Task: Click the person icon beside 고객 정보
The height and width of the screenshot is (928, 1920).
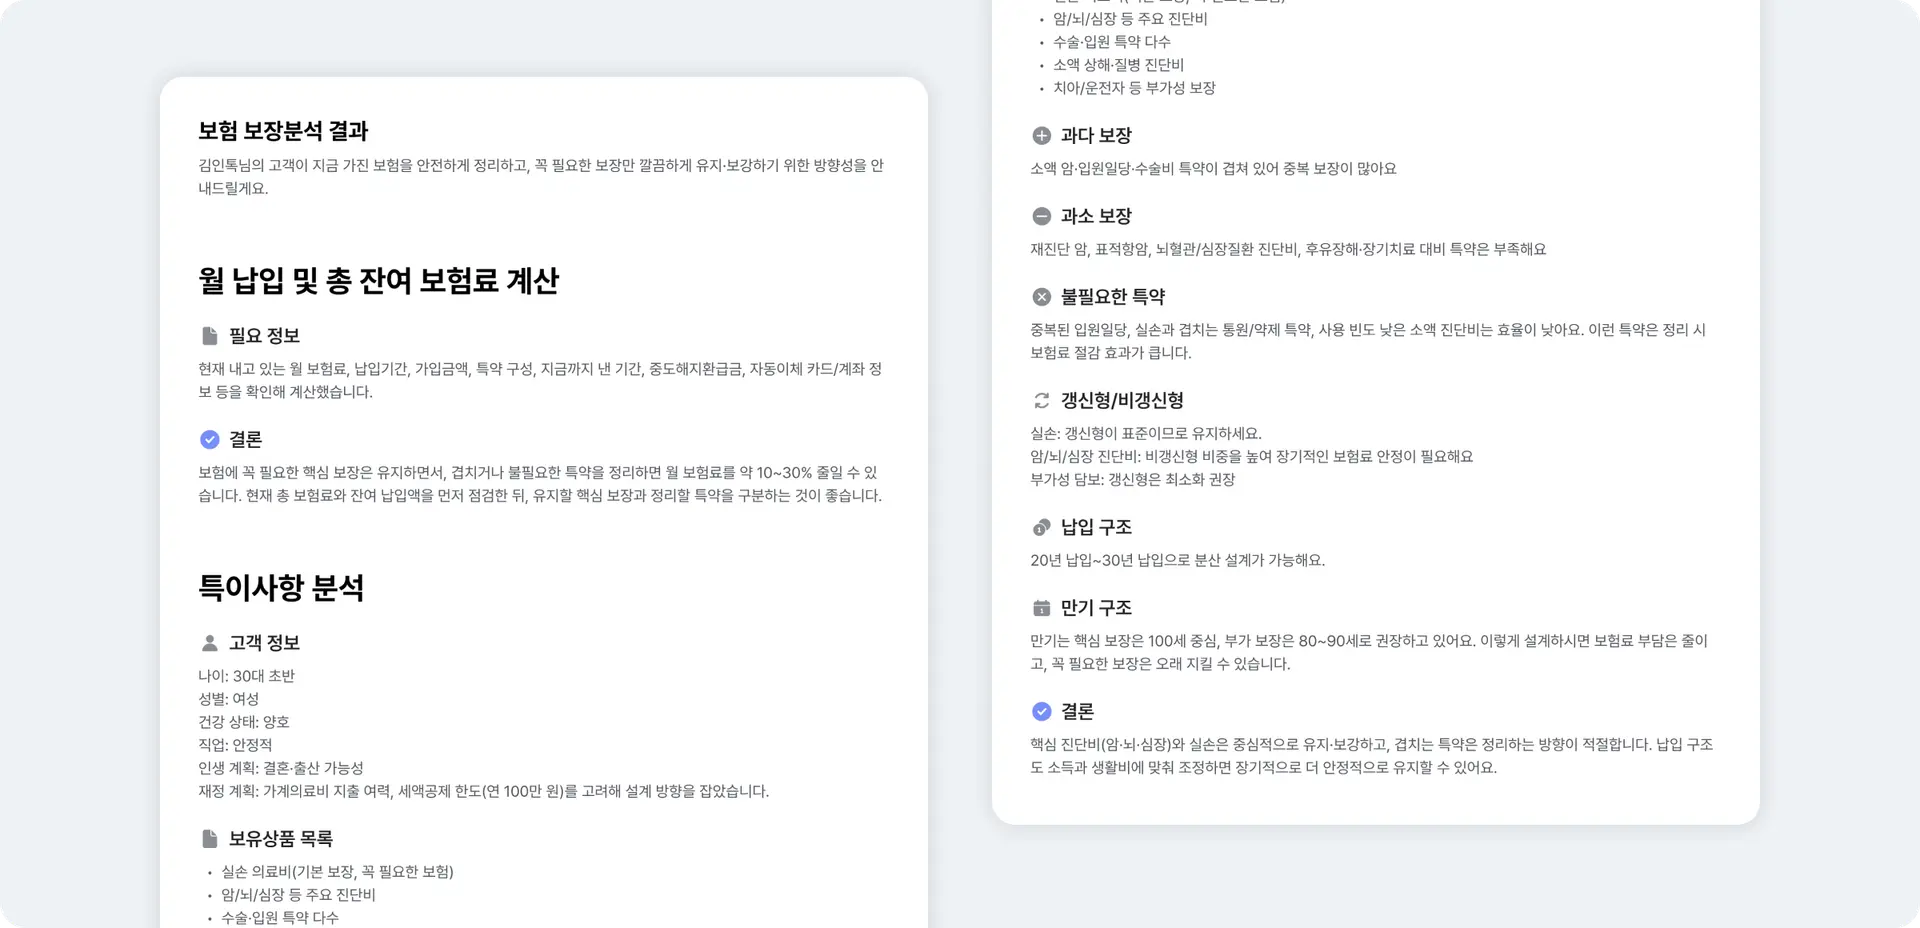Action: tap(209, 643)
